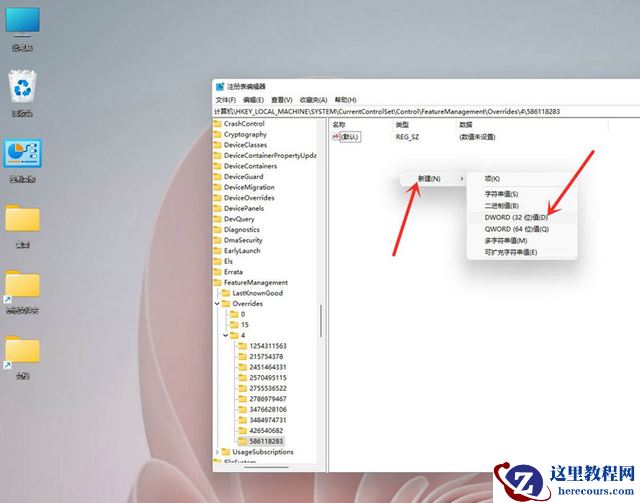Click folder icon beside LastKnownGood

pyautogui.click(x=226, y=293)
